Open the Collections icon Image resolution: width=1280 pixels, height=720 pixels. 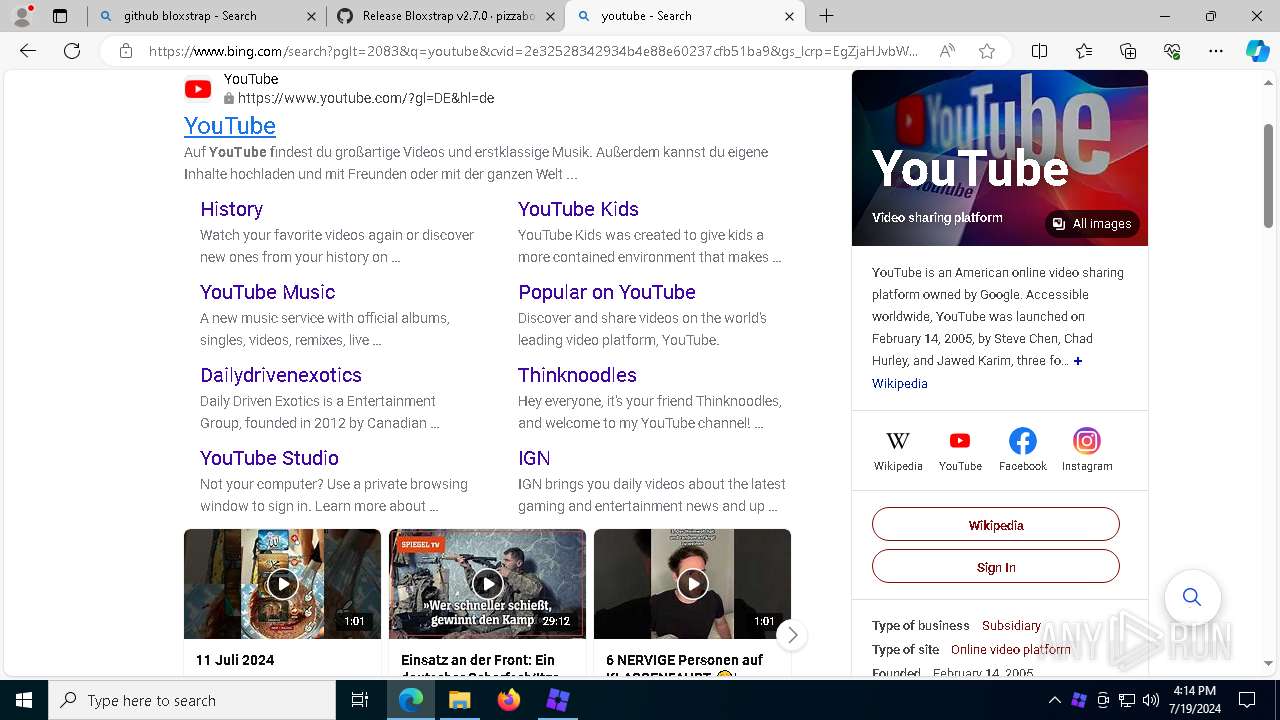pos(1128,51)
